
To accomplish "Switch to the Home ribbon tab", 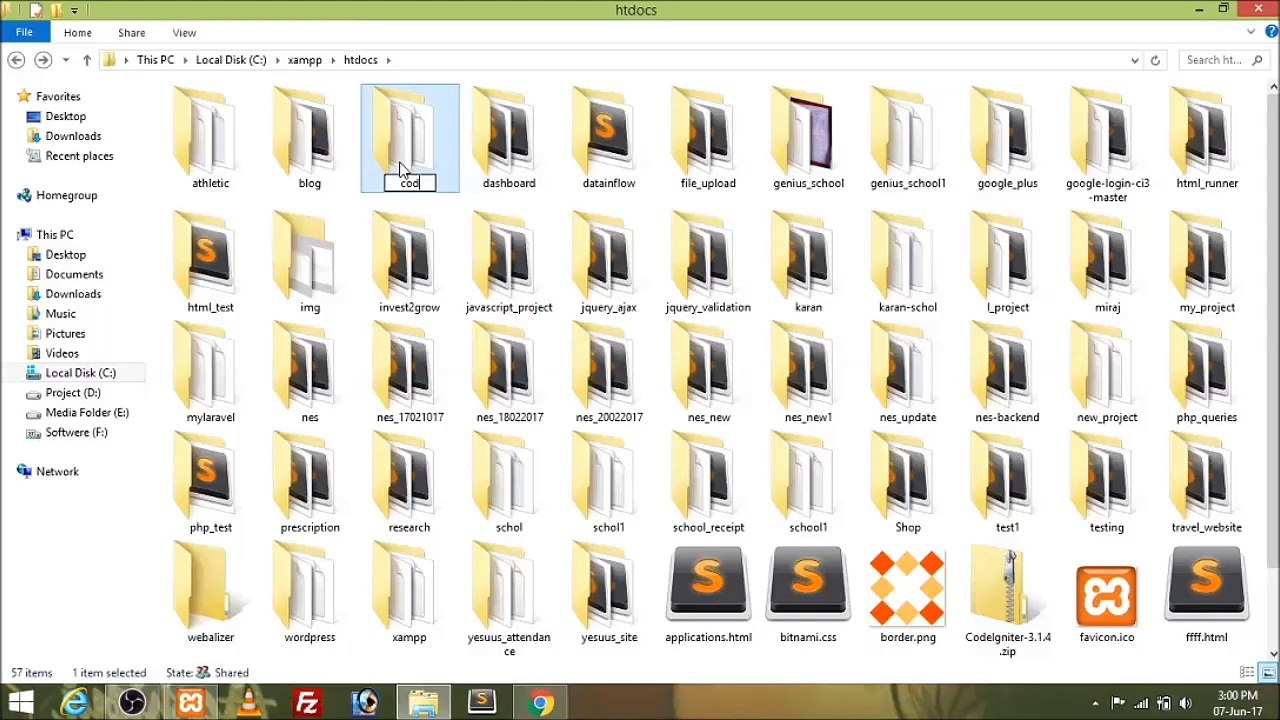I will pyautogui.click(x=77, y=33).
